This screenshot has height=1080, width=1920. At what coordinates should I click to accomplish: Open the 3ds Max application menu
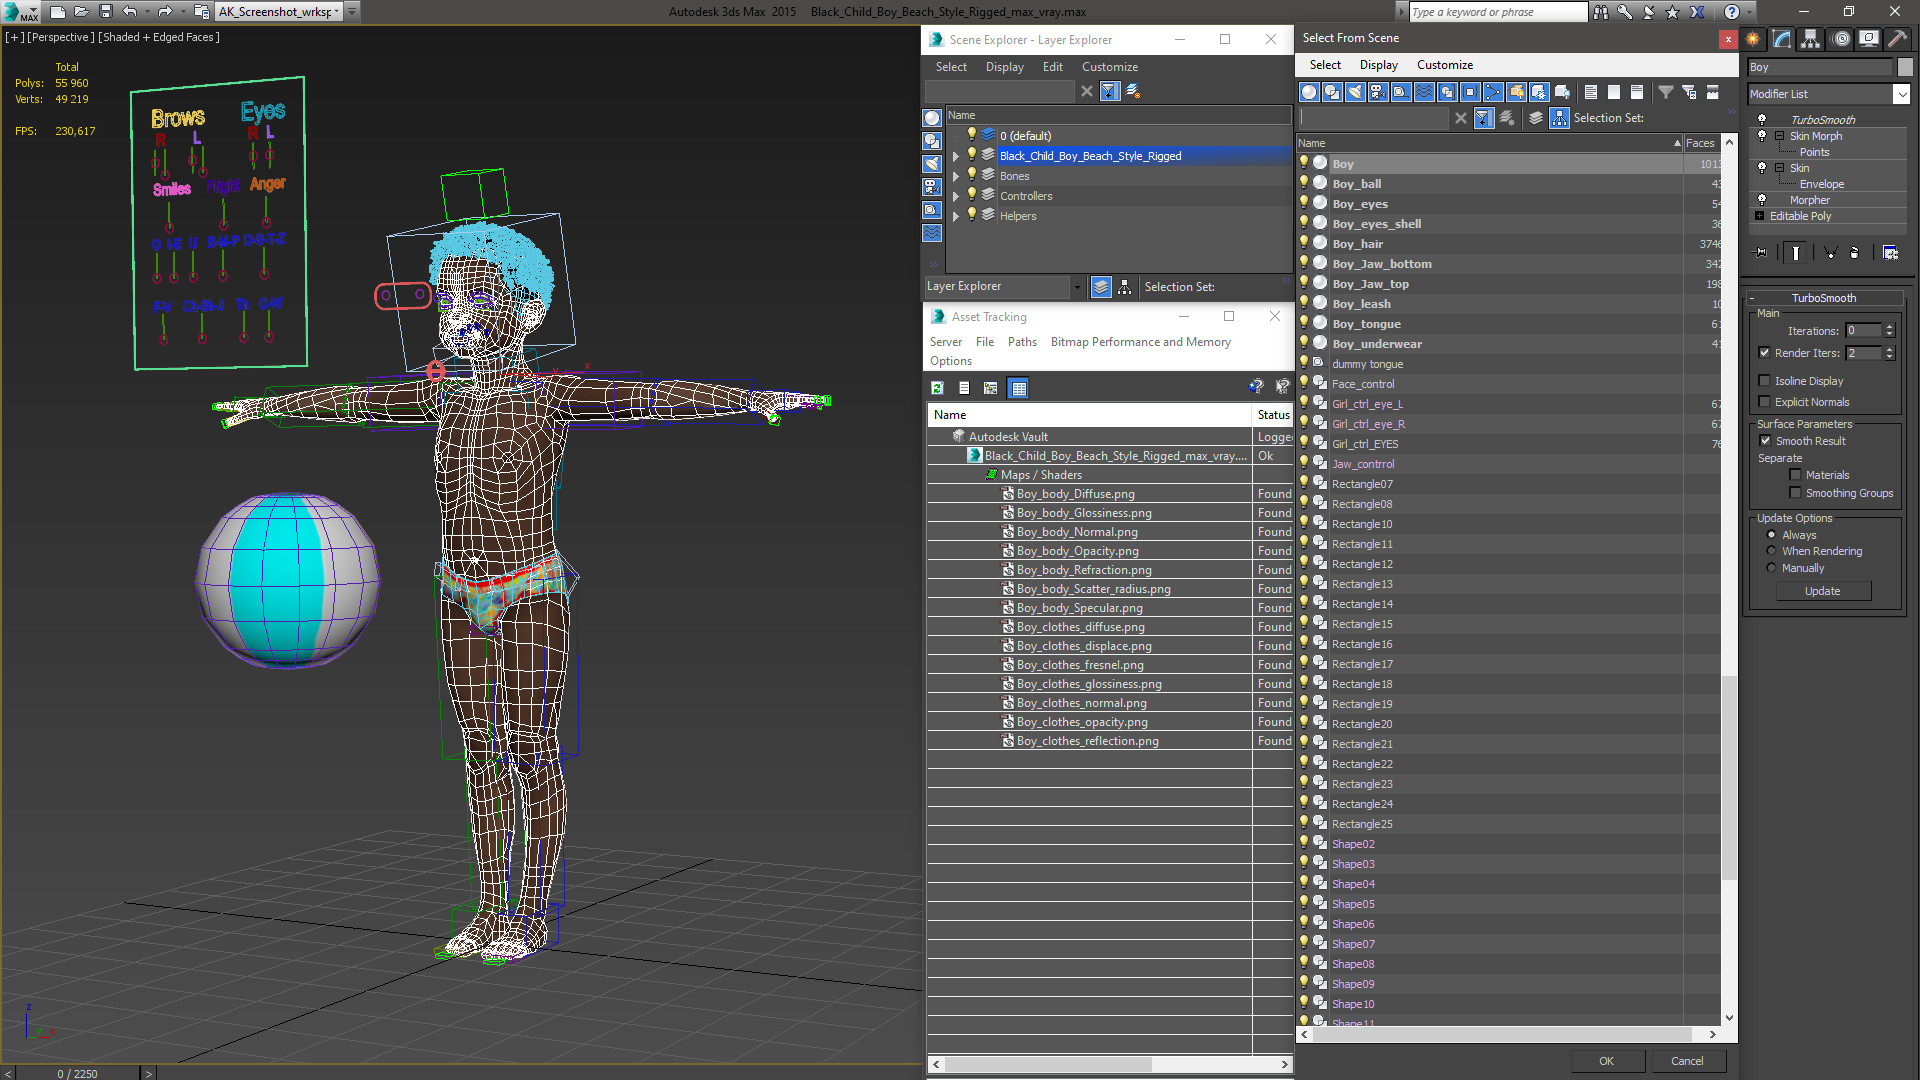tap(20, 12)
